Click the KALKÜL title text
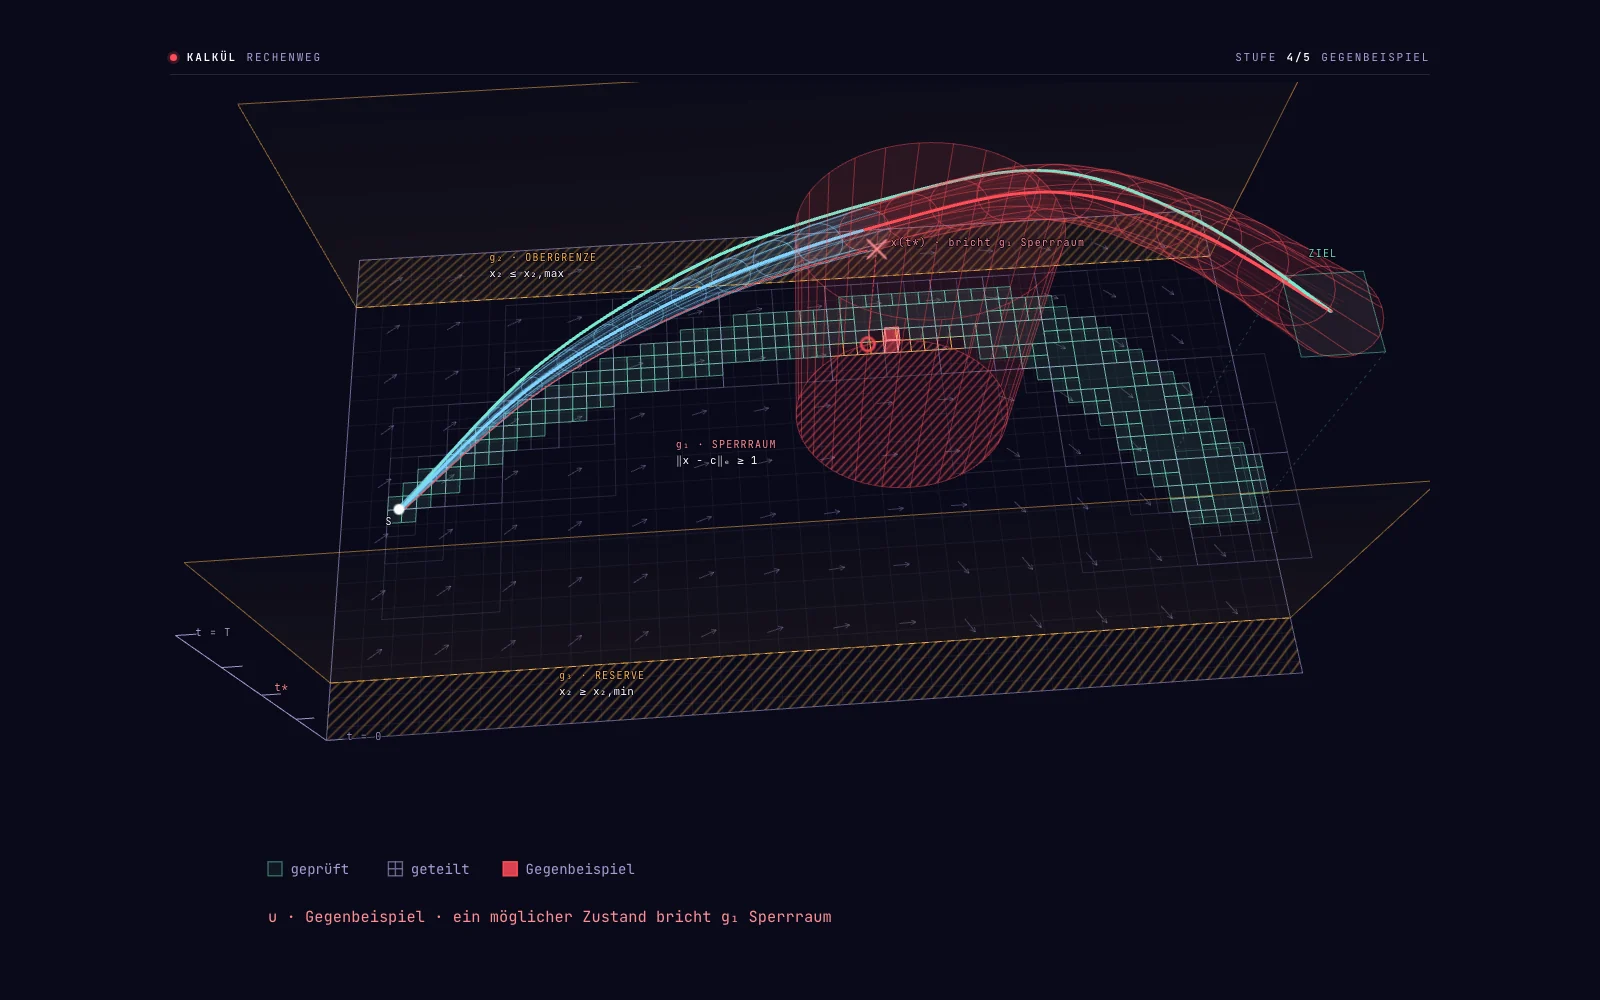The height and width of the screenshot is (1000, 1600). pyautogui.click(x=211, y=57)
